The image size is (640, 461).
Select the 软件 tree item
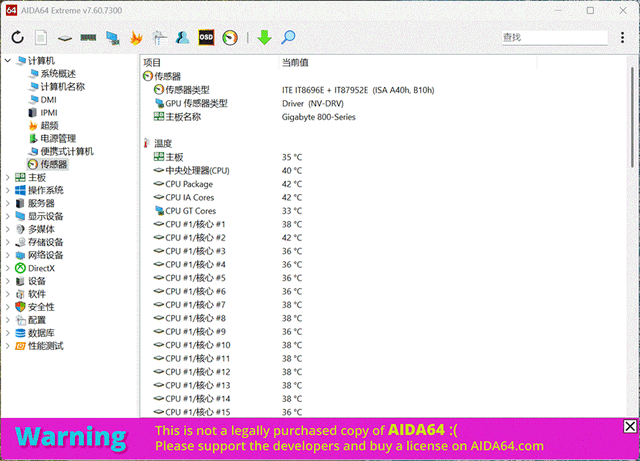click(x=37, y=294)
